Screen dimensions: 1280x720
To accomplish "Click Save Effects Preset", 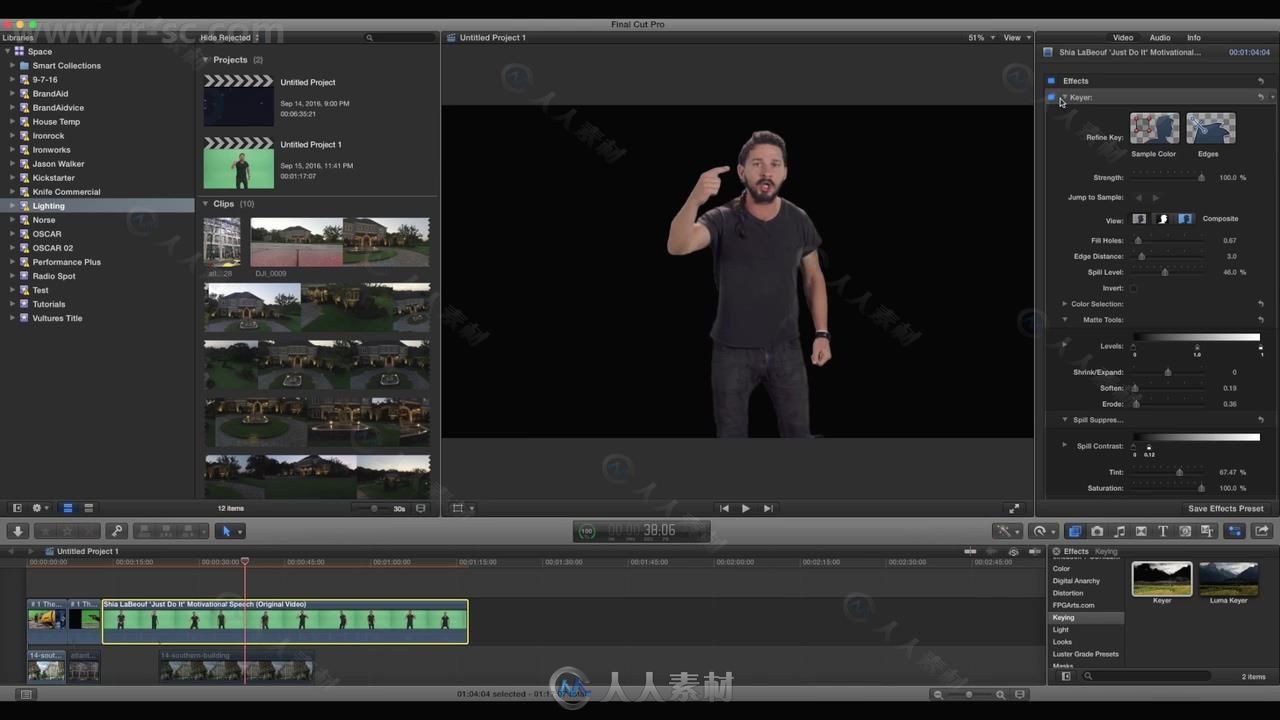I will click(1225, 509).
